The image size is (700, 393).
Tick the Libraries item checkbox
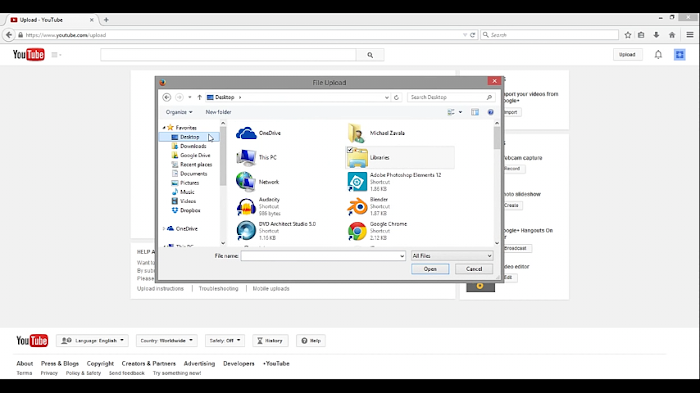point(350,150)
